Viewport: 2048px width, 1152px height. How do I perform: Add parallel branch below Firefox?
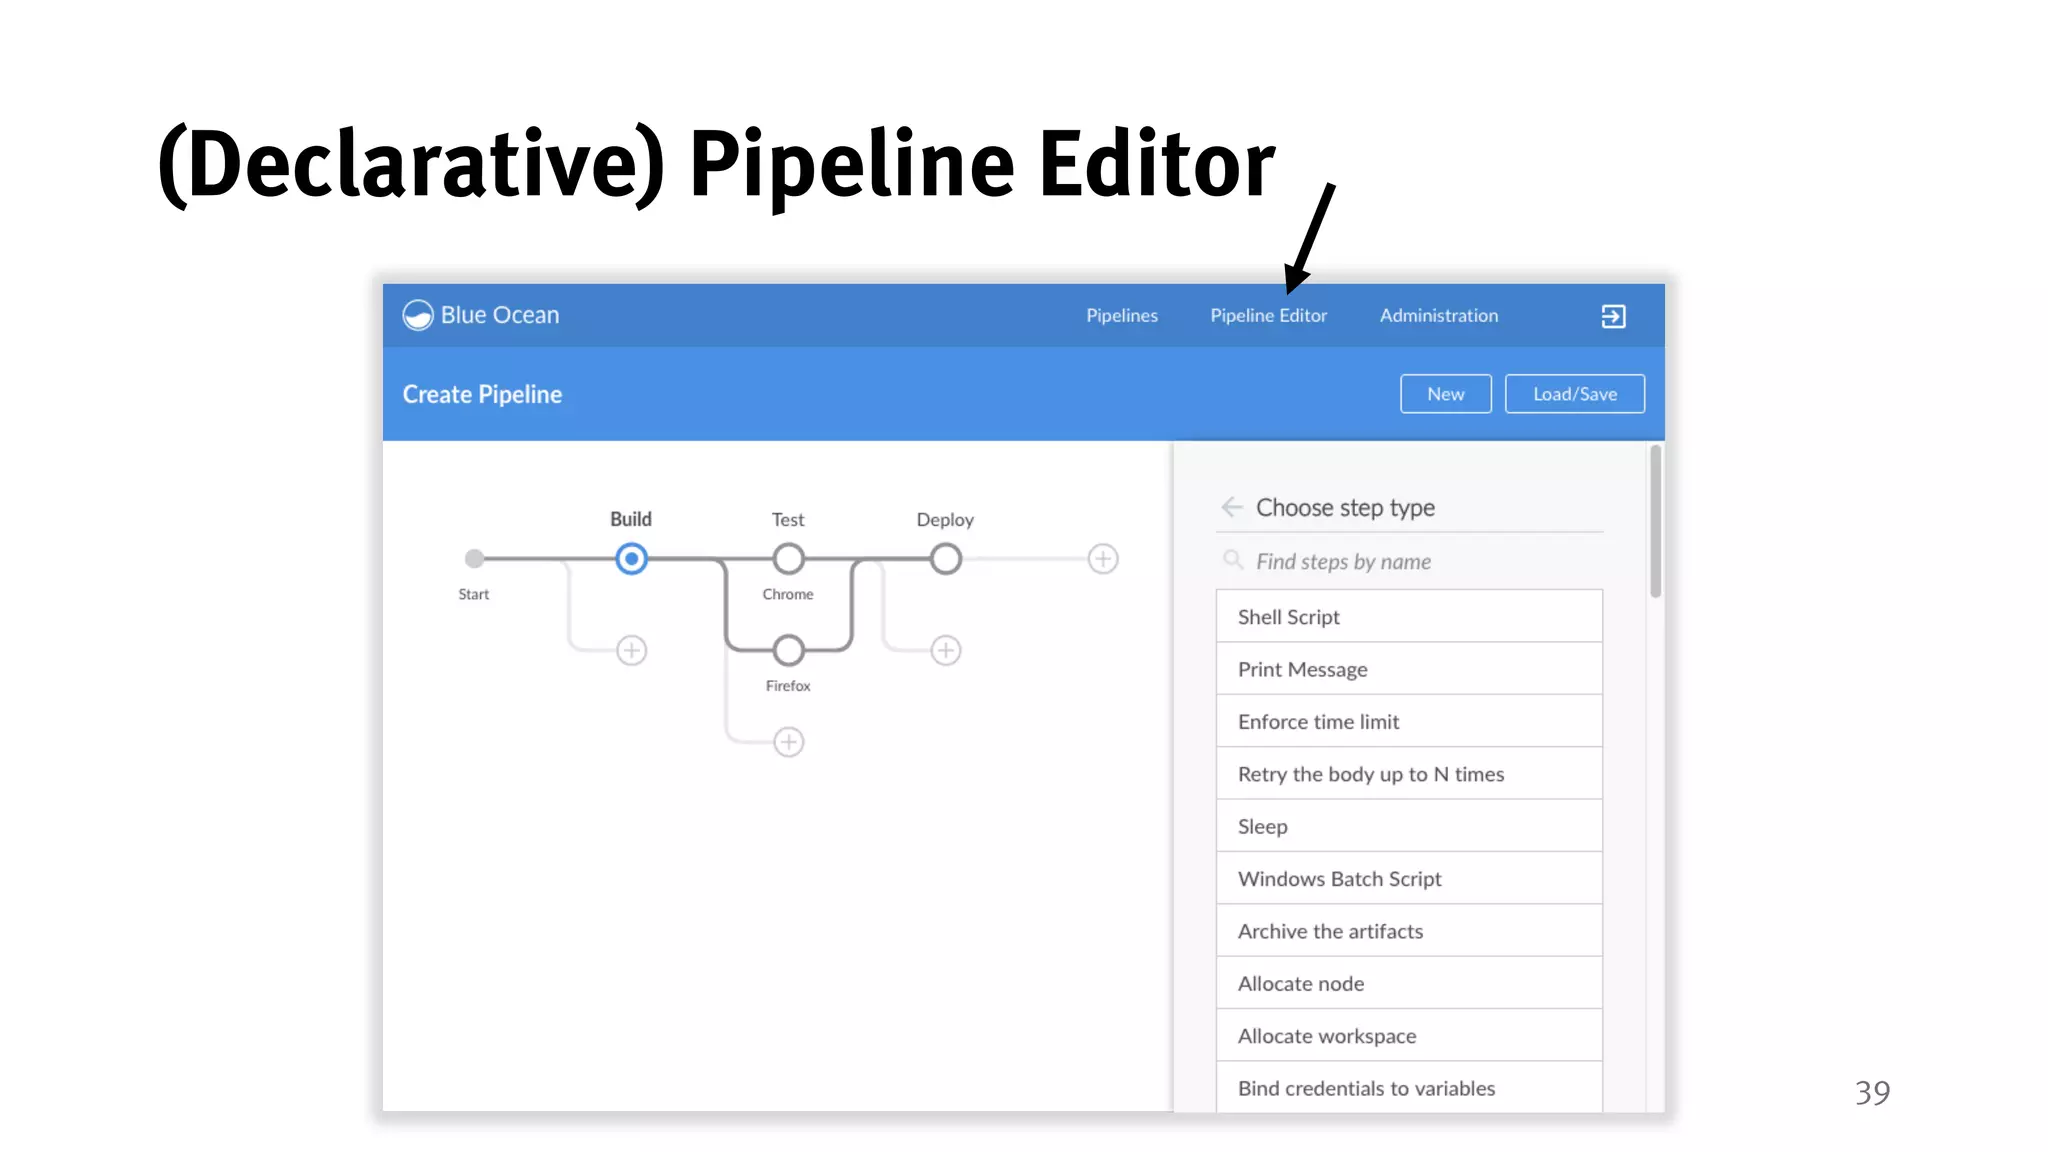click(x=788, y=742)
